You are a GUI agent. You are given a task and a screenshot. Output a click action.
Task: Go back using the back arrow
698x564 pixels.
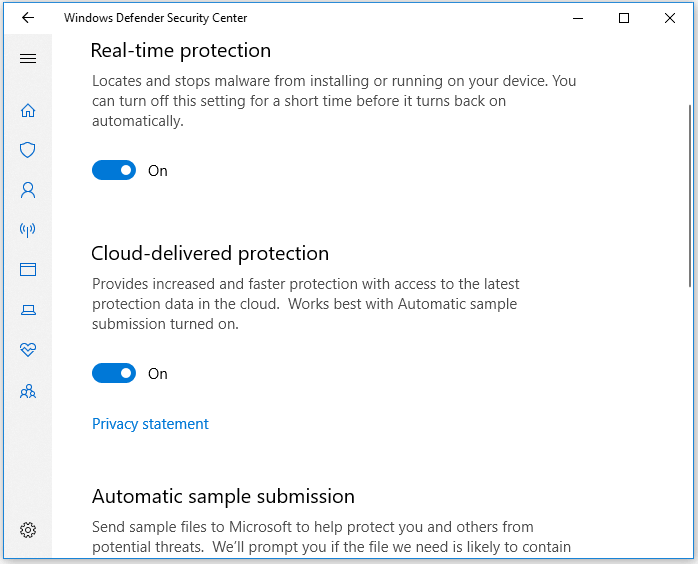27,18
